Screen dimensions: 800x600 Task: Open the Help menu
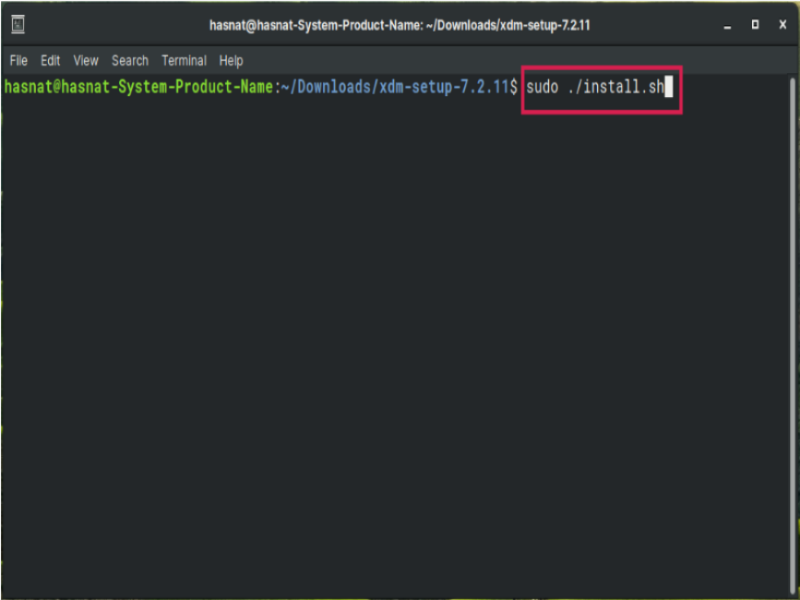231,61
